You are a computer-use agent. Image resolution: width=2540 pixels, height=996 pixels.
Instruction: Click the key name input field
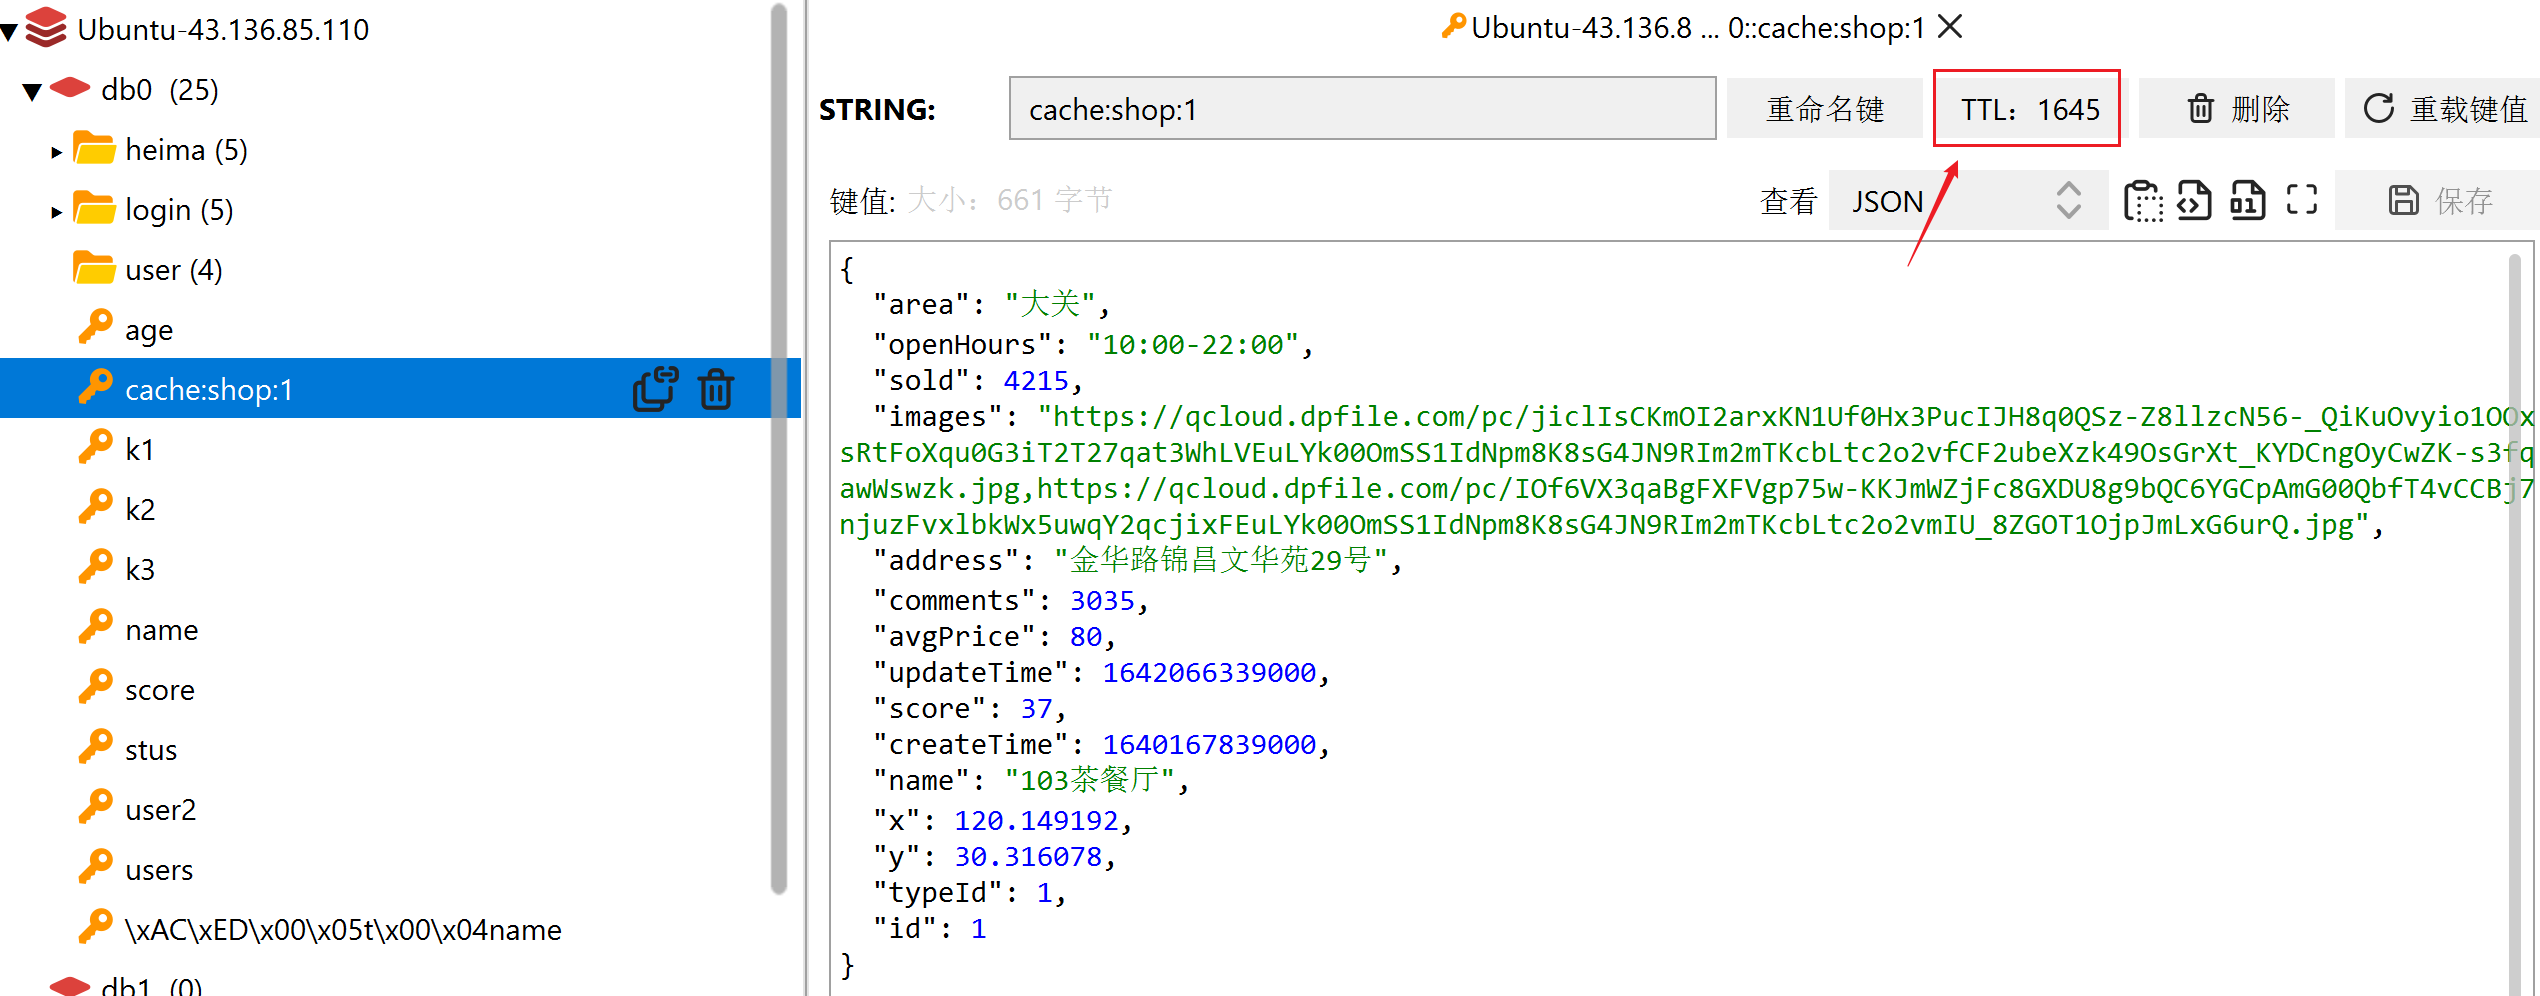click(x=1362, y=109)
